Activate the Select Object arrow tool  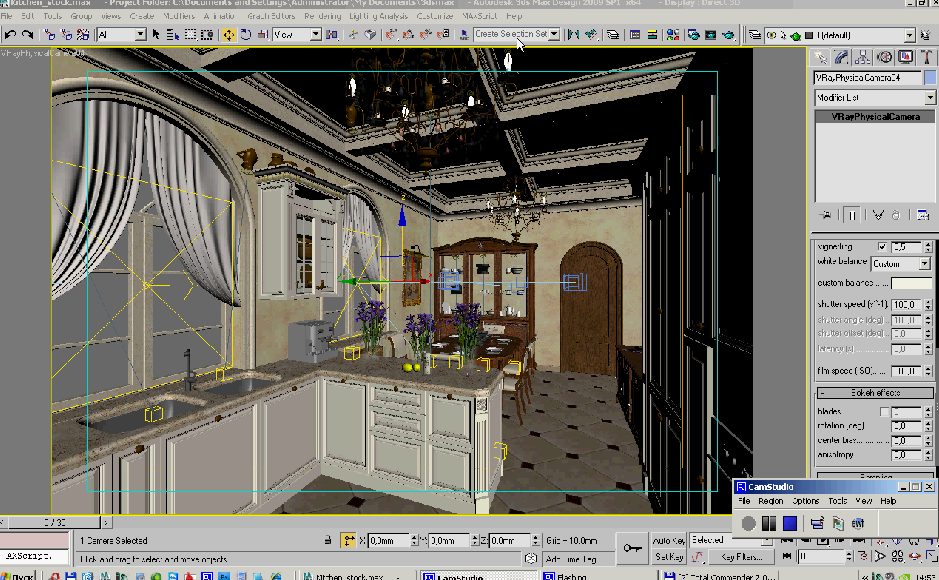pyautogui.click(x=156, y=35)
